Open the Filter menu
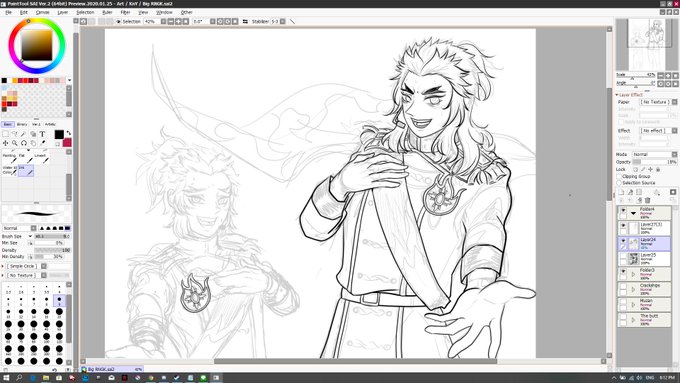The image size is (680, 383). click(x=125, y=12)
